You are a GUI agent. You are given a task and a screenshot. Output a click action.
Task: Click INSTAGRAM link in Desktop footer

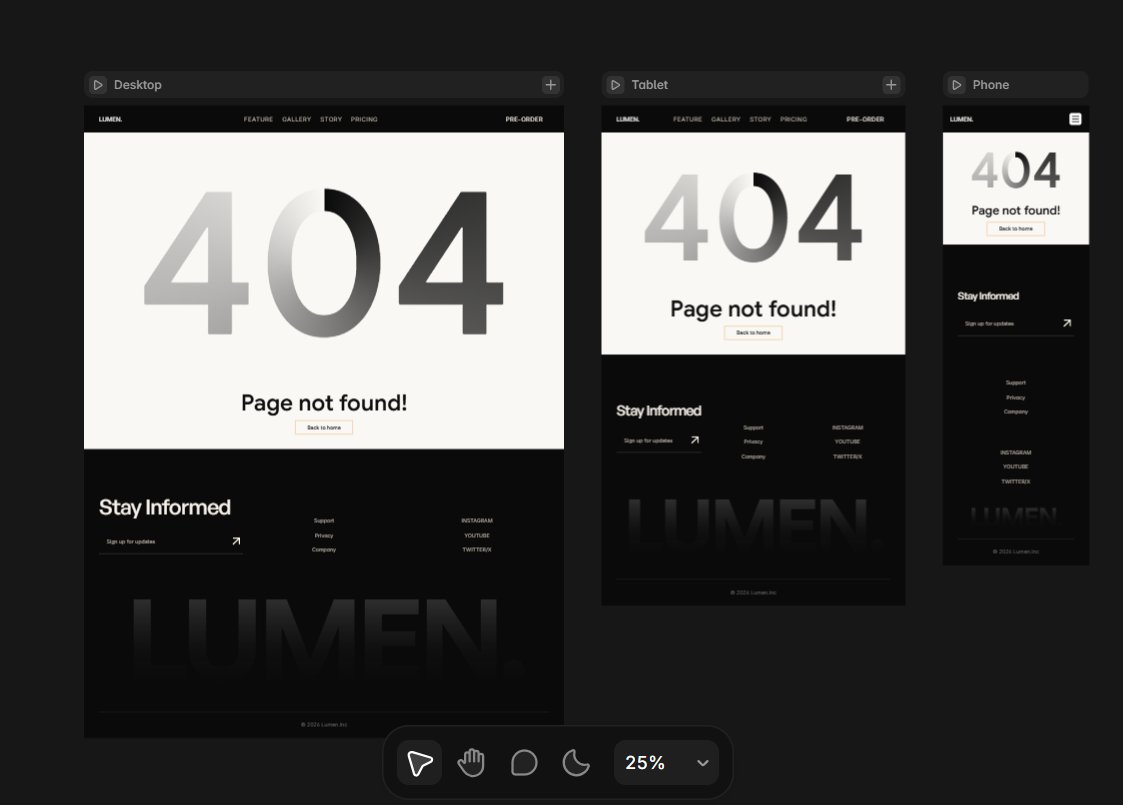pyautogui.click(x=477, y=521)
